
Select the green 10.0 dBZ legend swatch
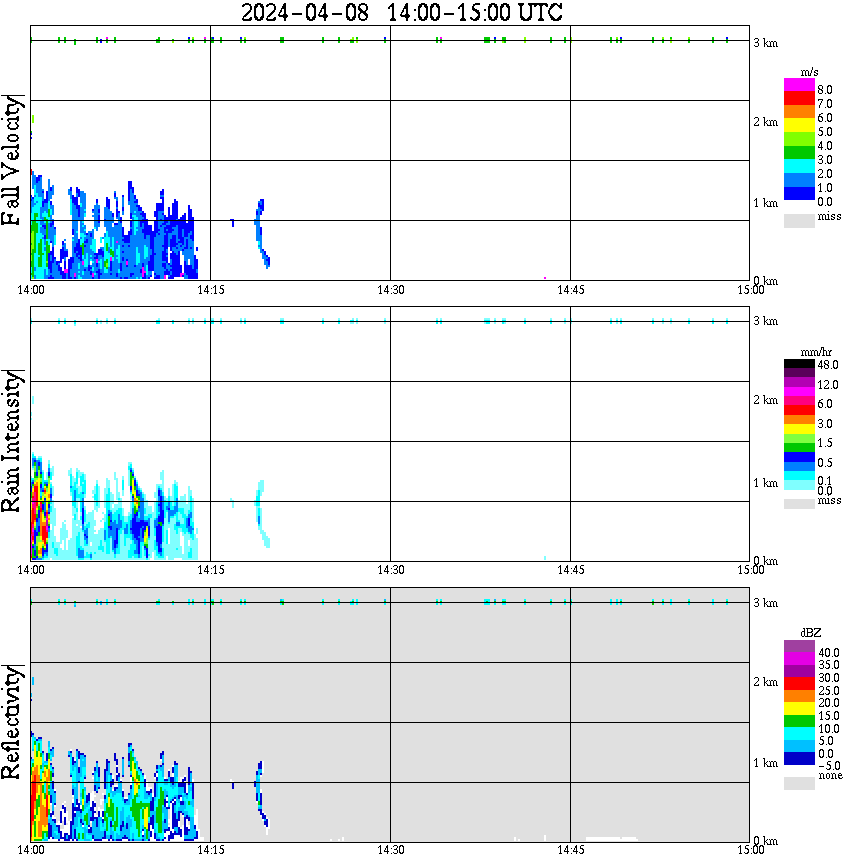[x=799, y=721]
